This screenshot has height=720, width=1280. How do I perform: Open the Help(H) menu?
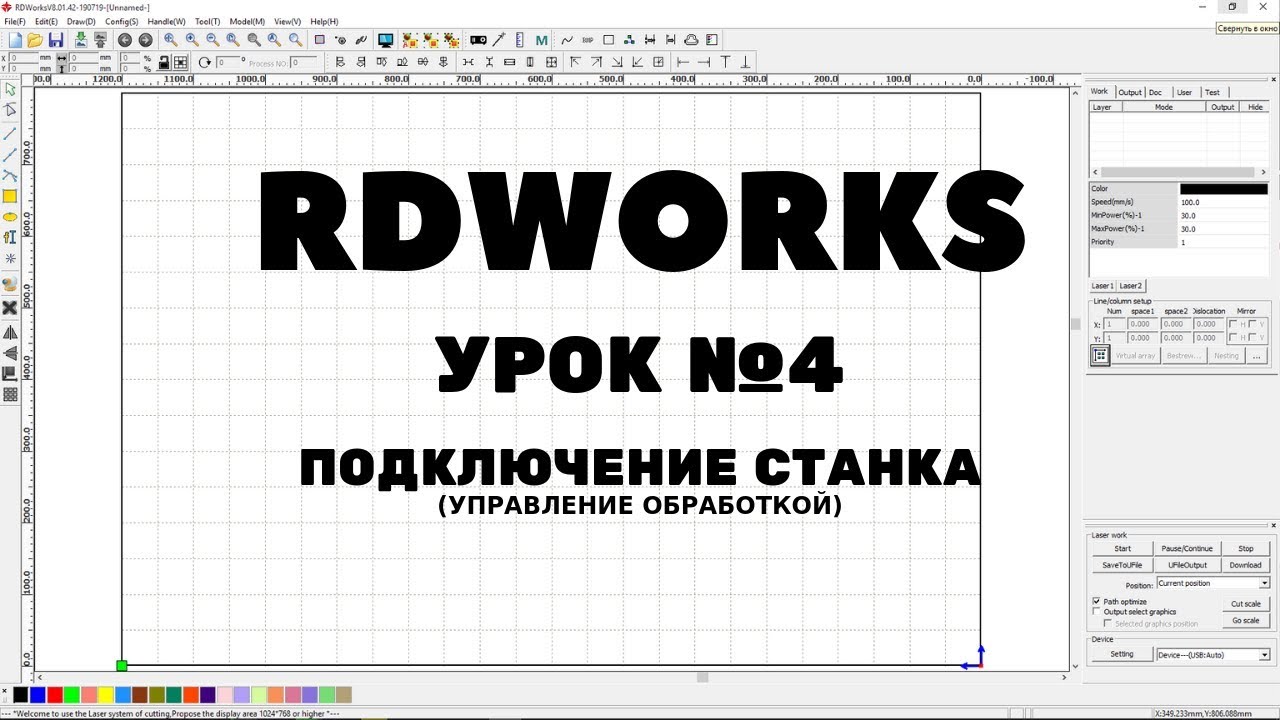[x=324, y=21]
